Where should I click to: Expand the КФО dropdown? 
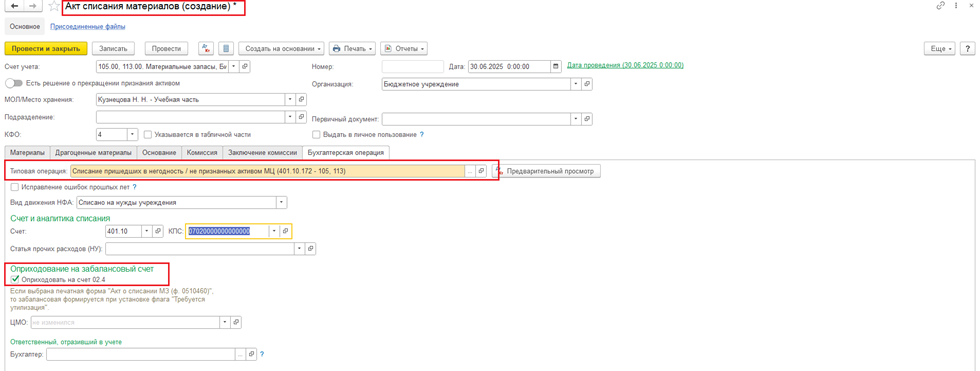point(132,134)
